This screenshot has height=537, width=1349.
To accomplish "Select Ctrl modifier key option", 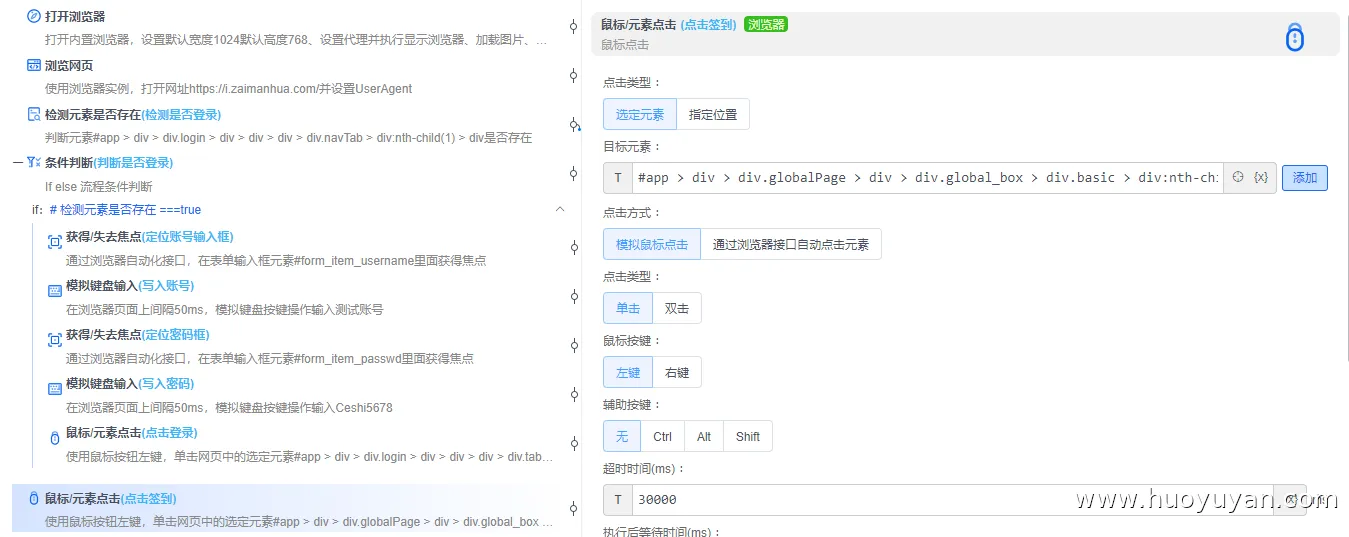I will coord(663,436).
